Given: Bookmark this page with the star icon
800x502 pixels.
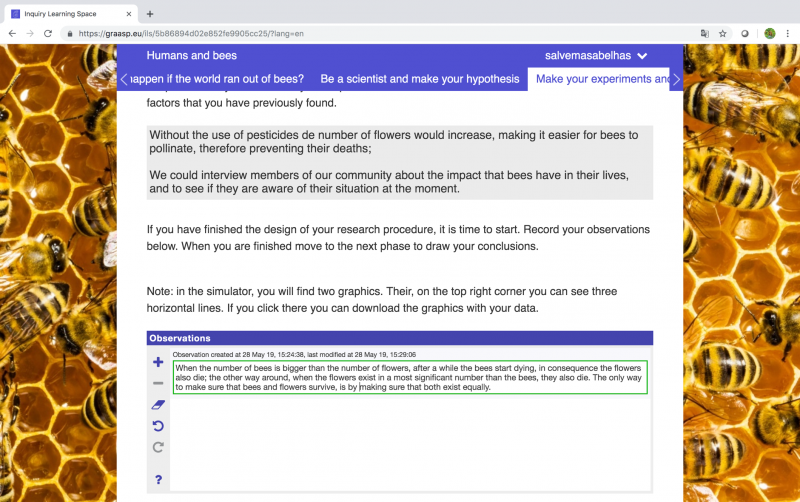Looking at the screenshot, I should click(722, 34).
